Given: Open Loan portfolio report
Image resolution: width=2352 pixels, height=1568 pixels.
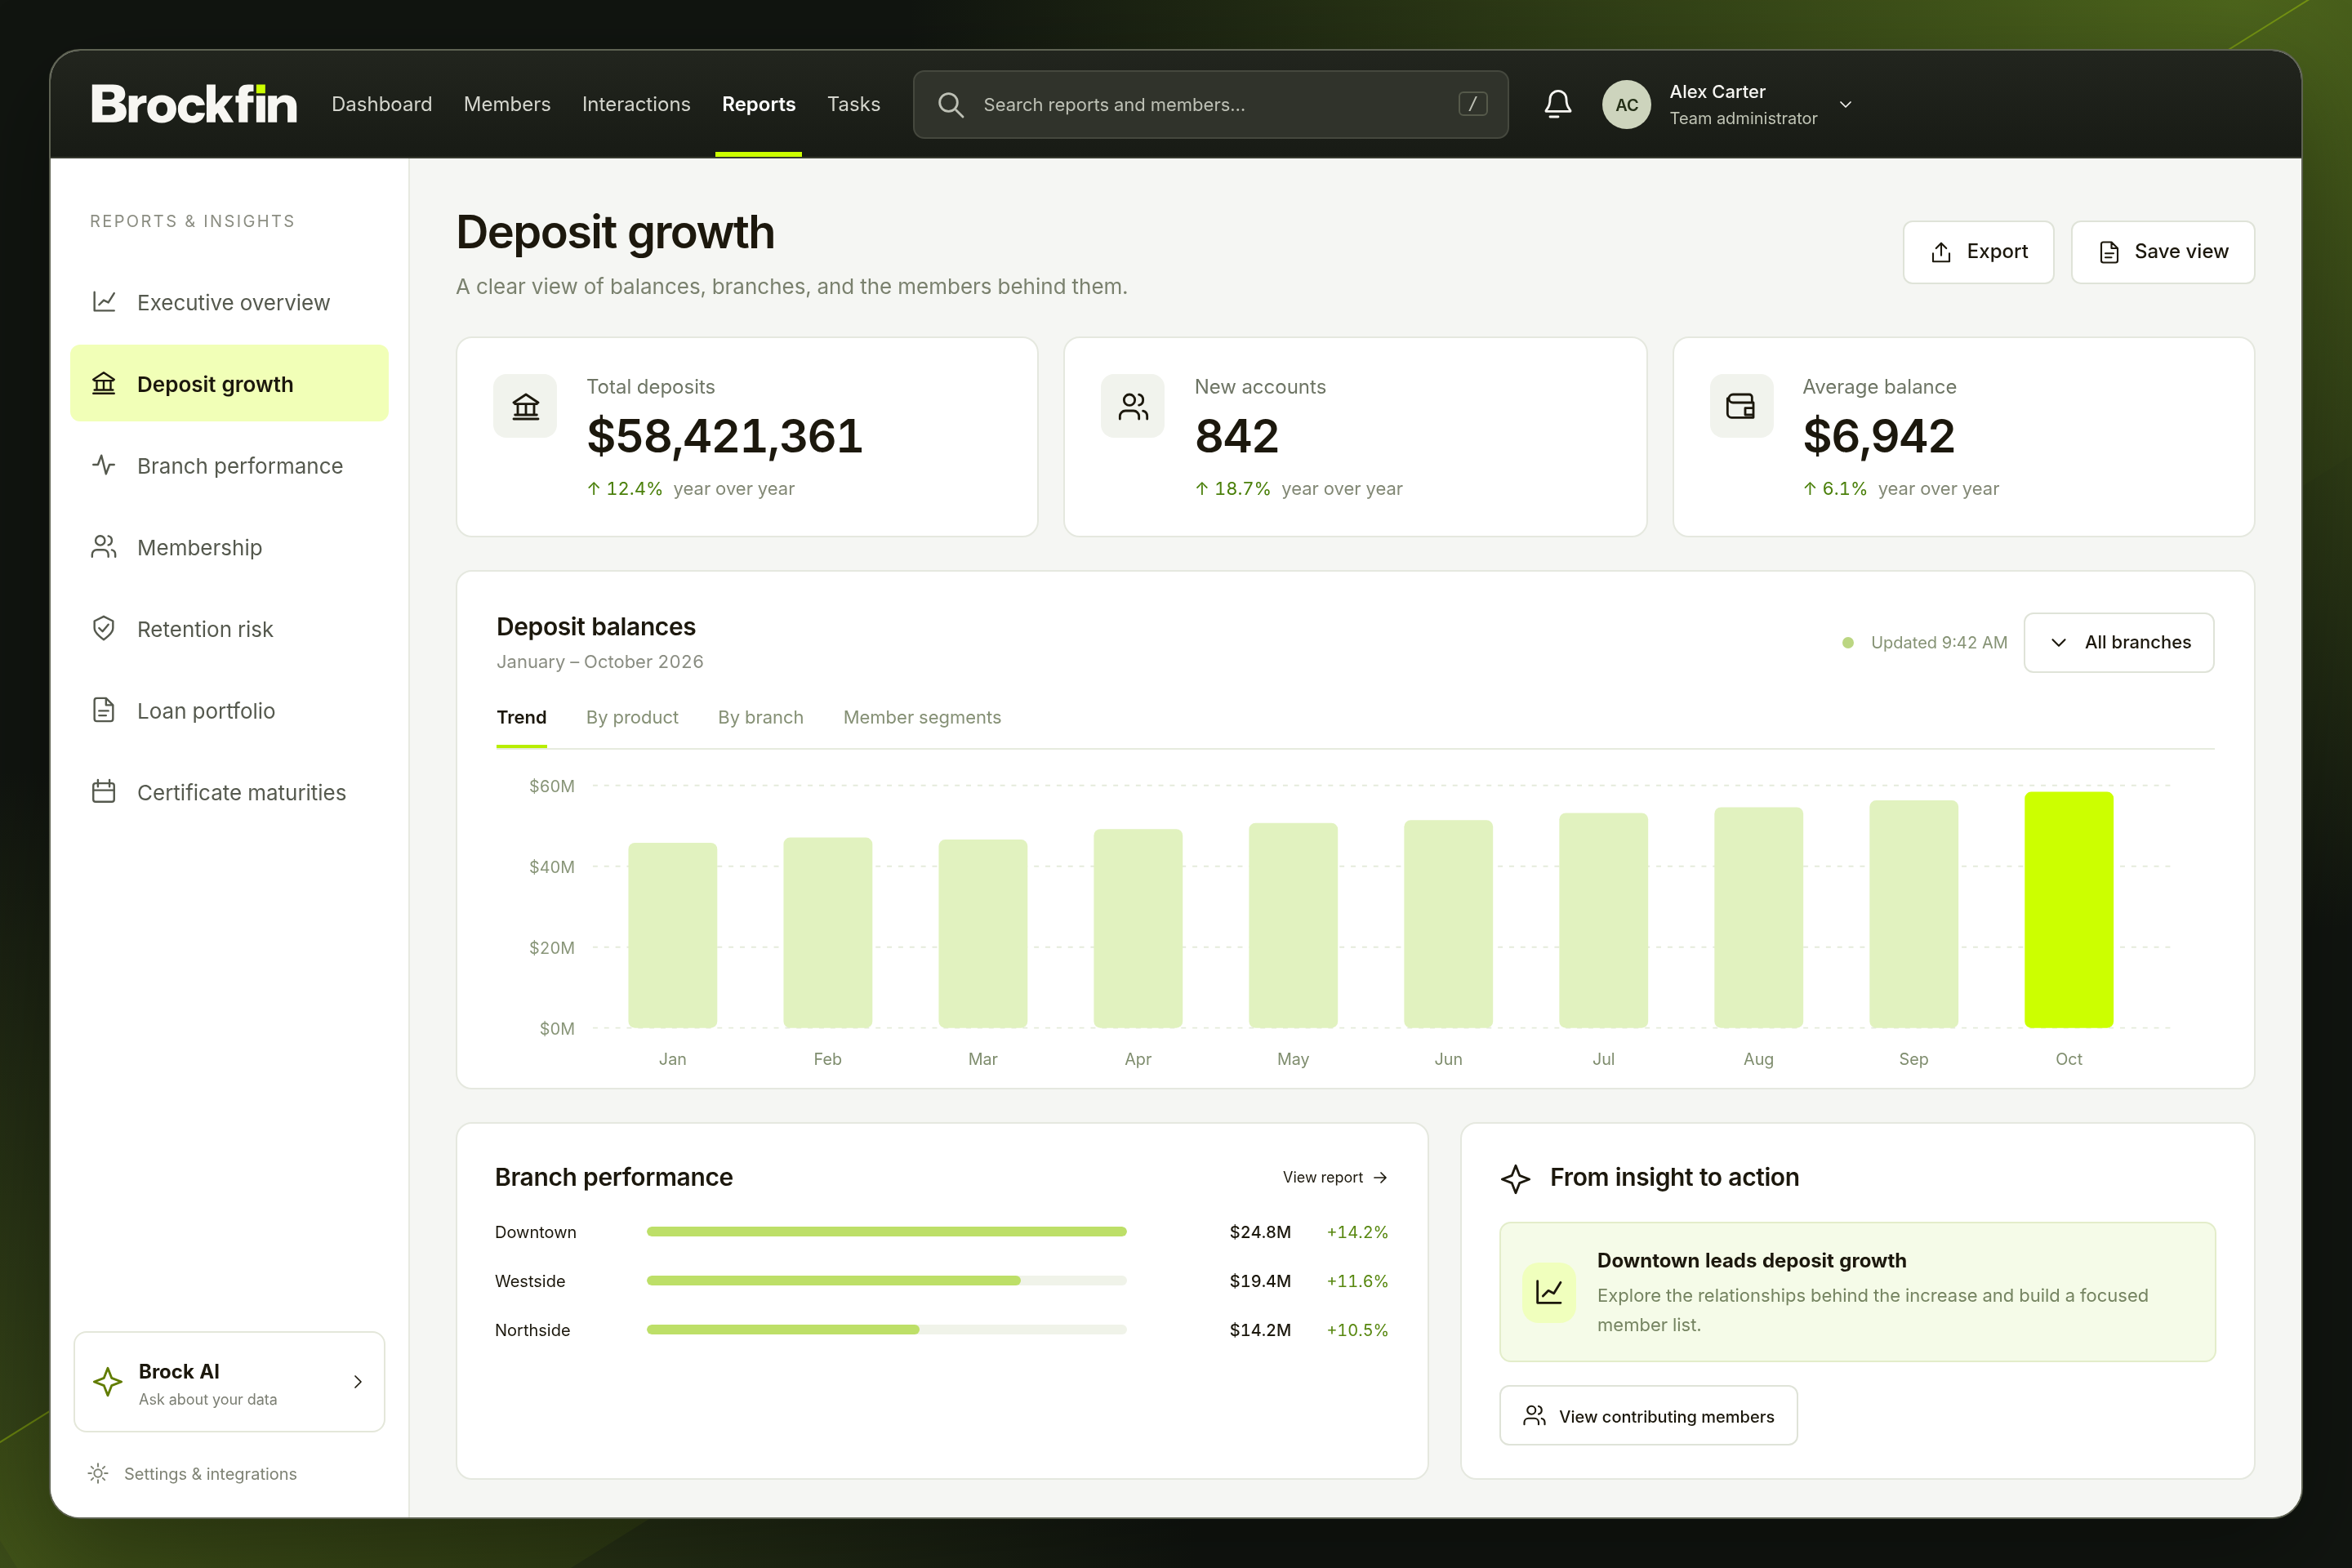Looking at the screenshot, I should [229, 711].
